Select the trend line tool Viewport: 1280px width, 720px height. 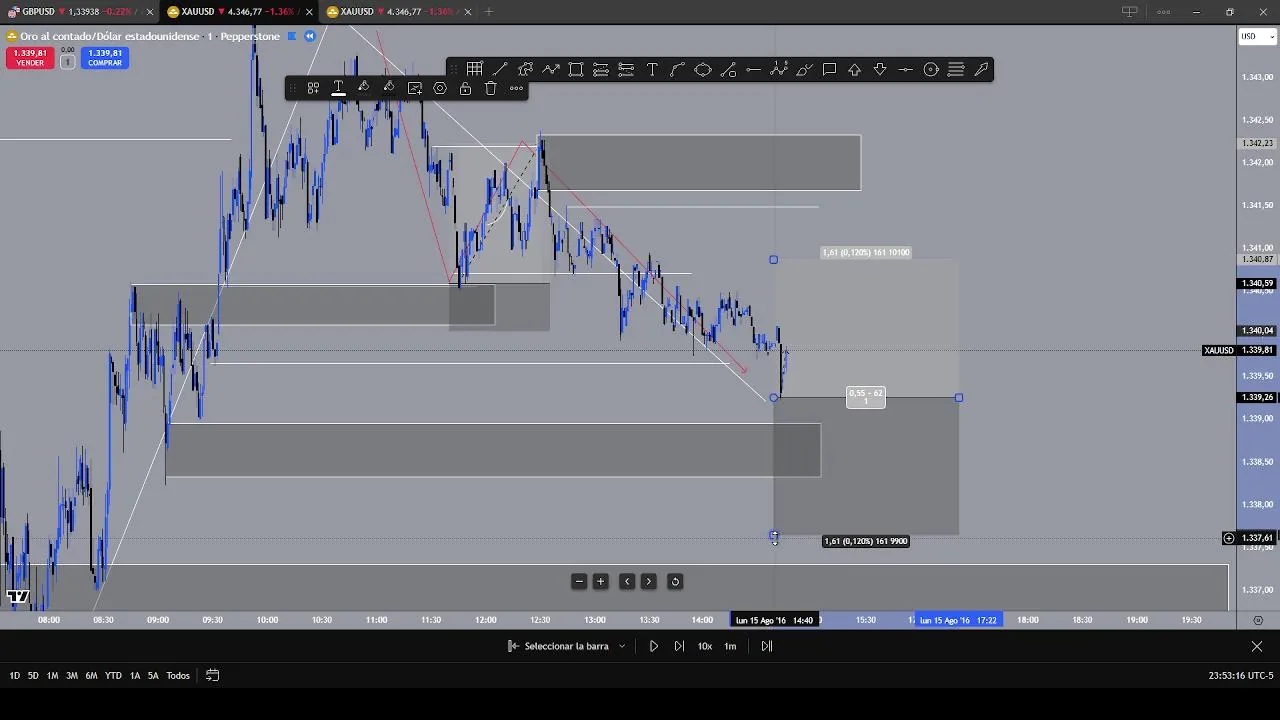(500, 69)
